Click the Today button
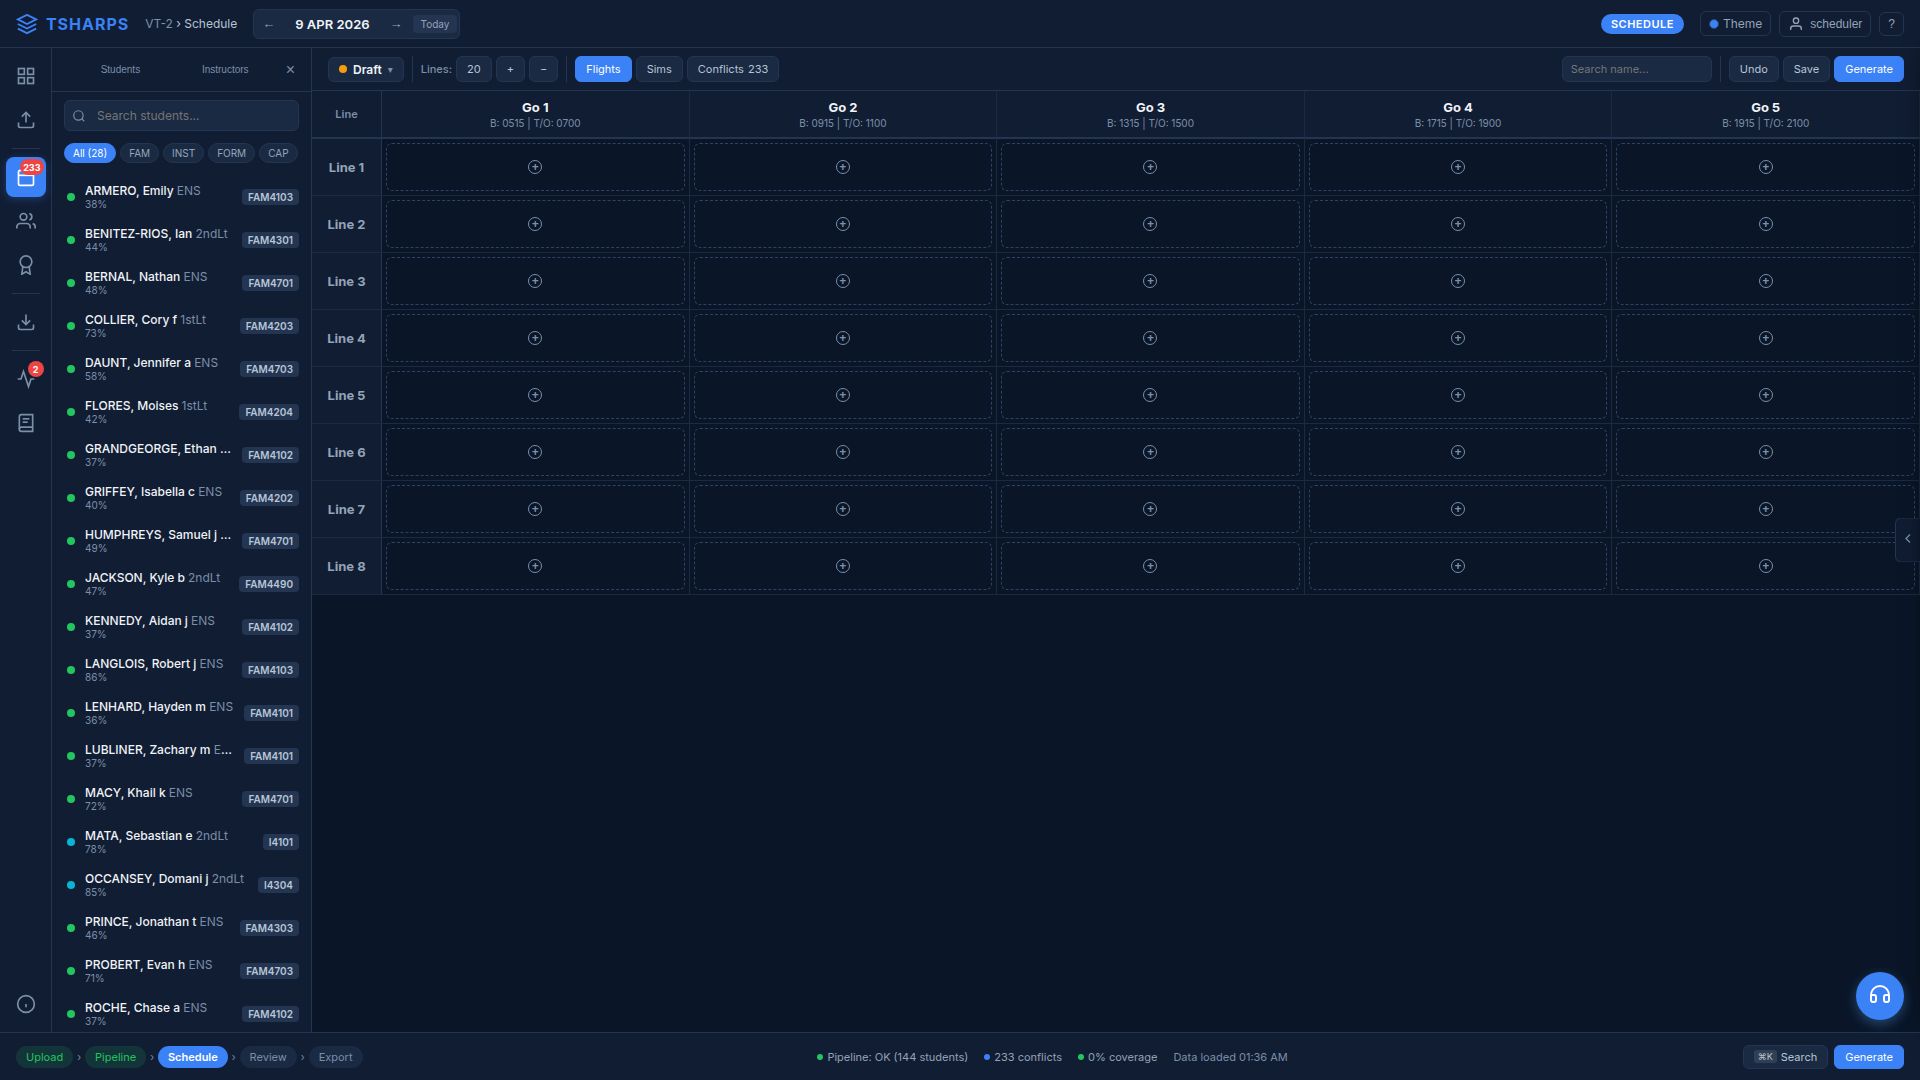The image size is (1920, 1080). (435, 25)
